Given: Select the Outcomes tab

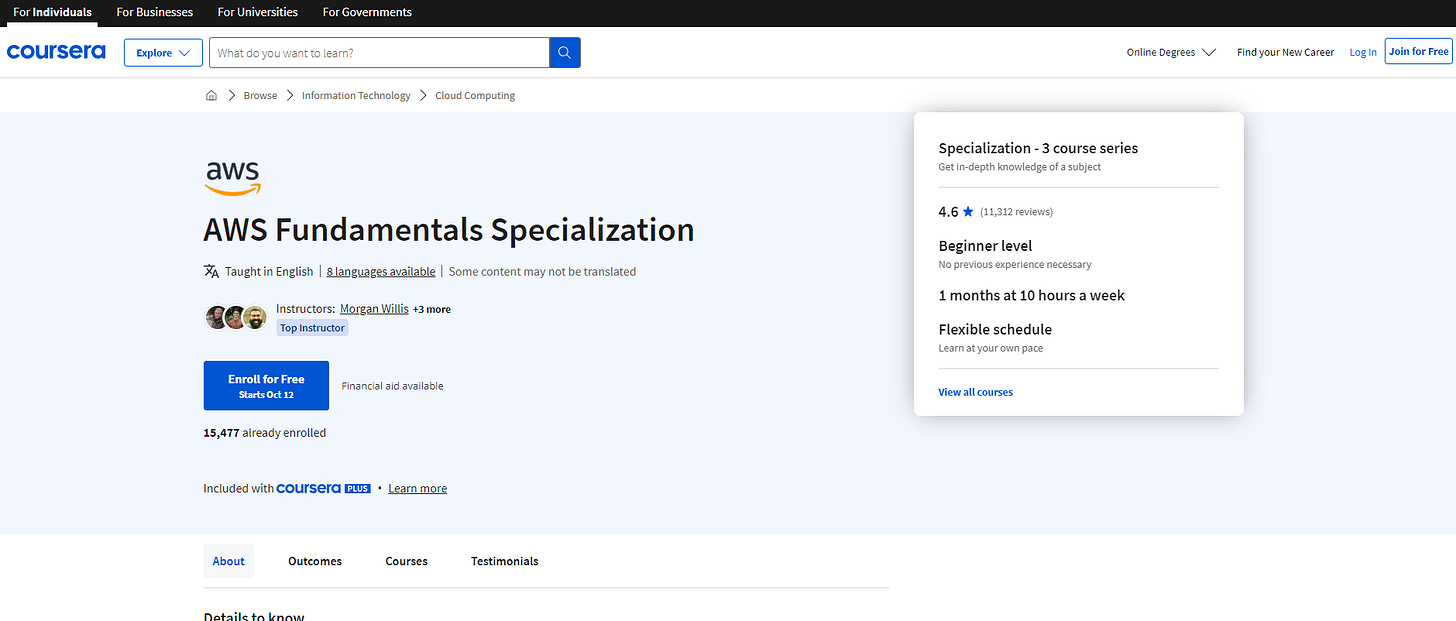Looking at the screenshot, I should coord(315,561).
